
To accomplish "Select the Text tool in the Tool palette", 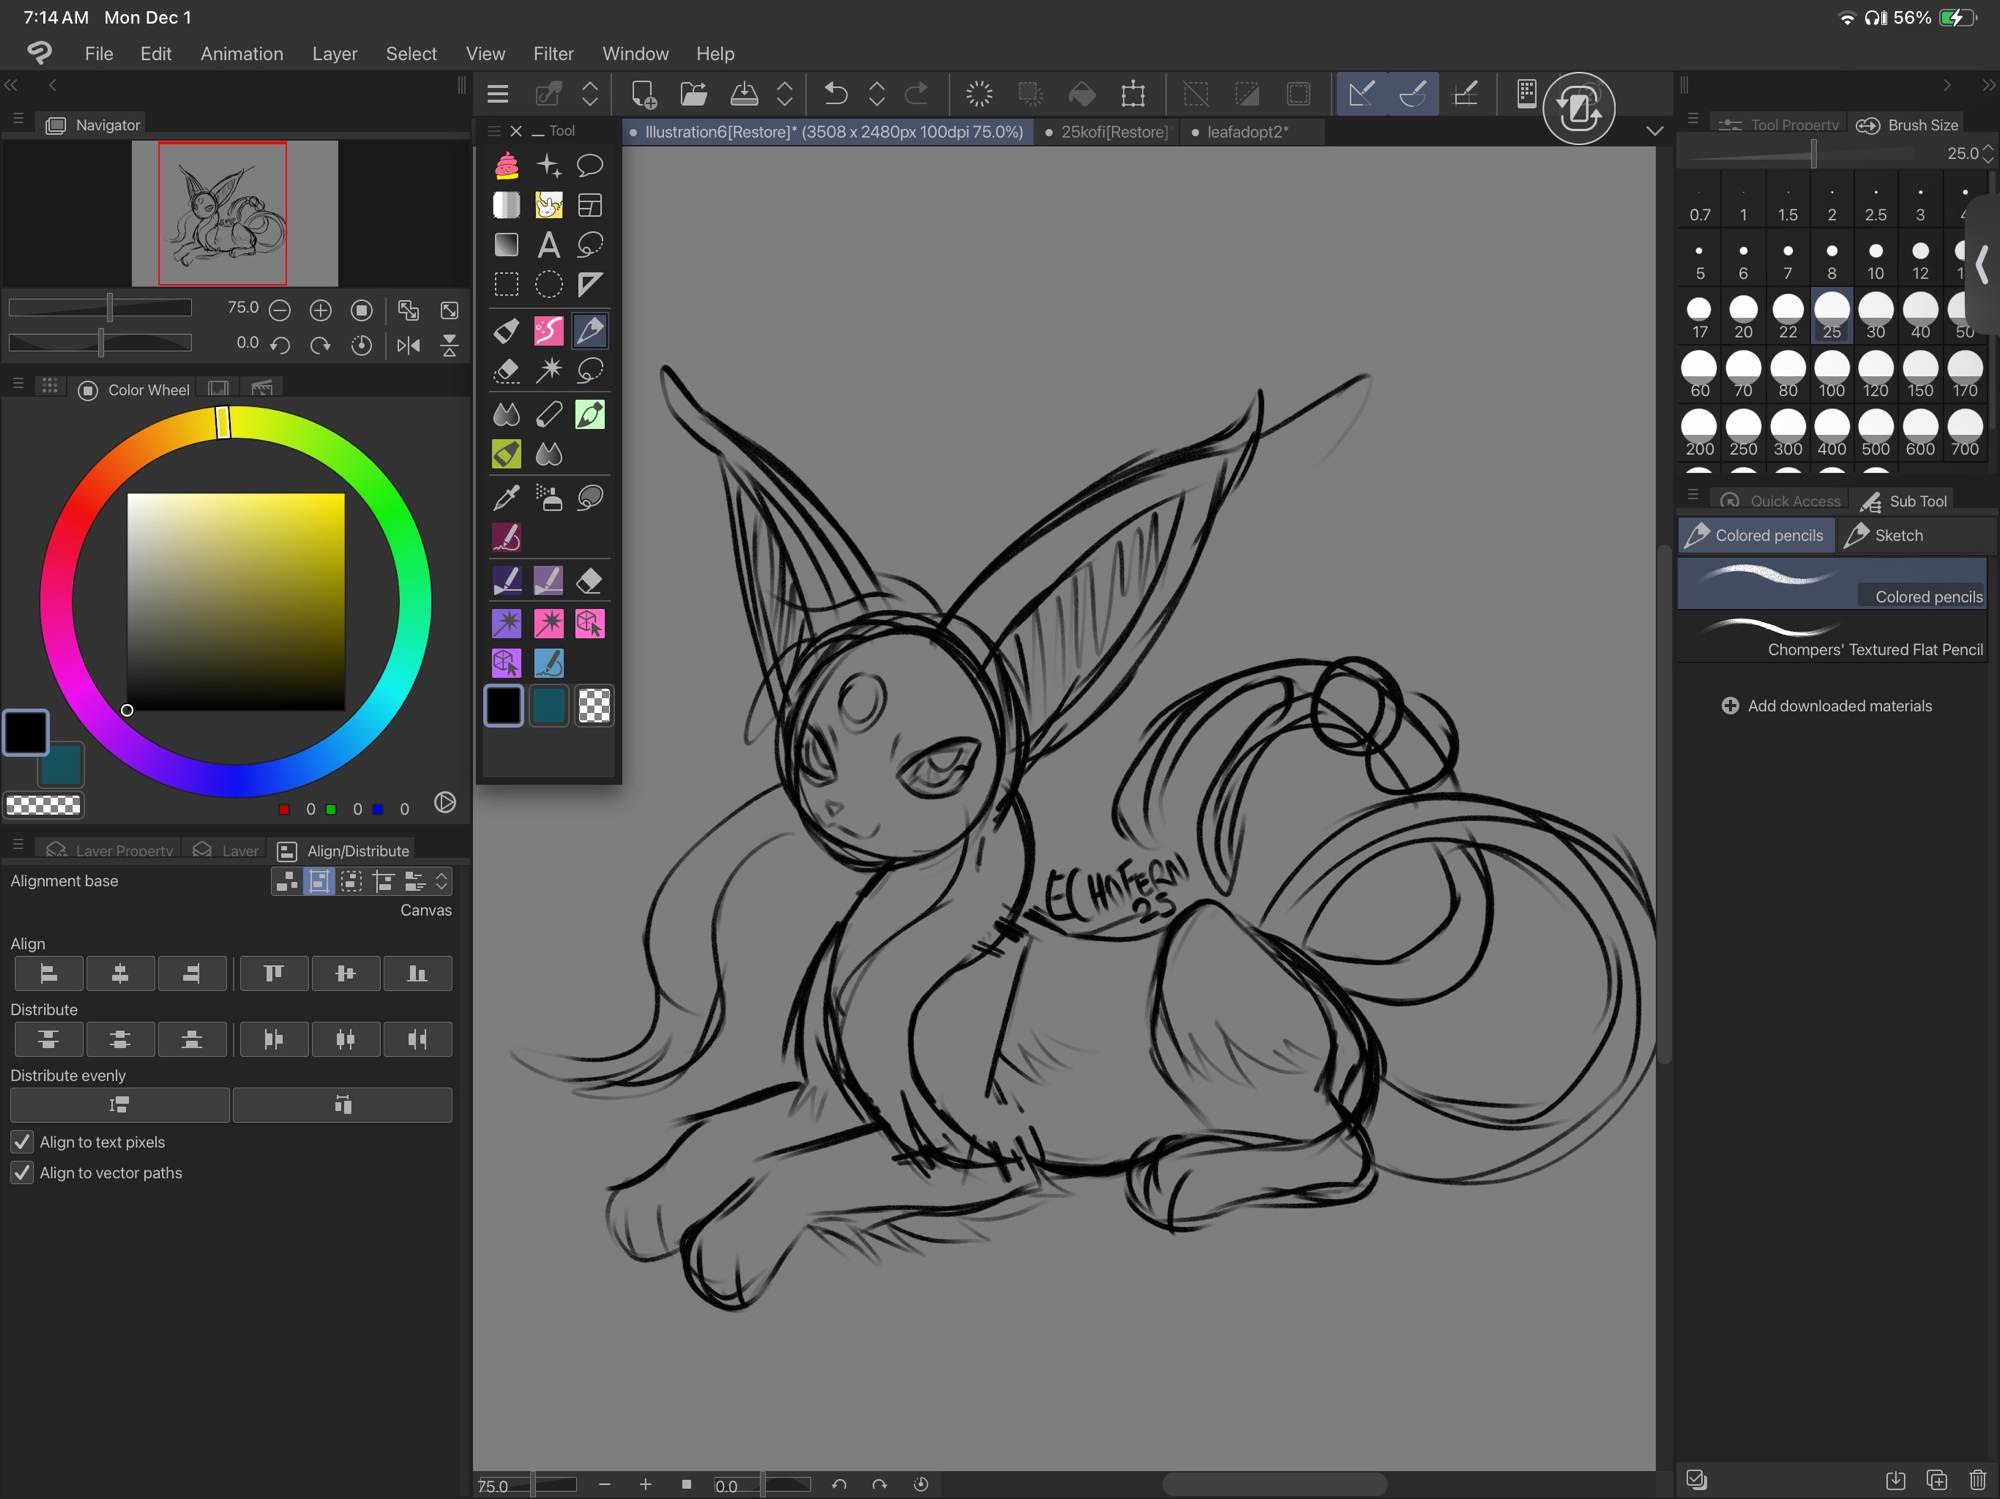I will pos(548,245).
